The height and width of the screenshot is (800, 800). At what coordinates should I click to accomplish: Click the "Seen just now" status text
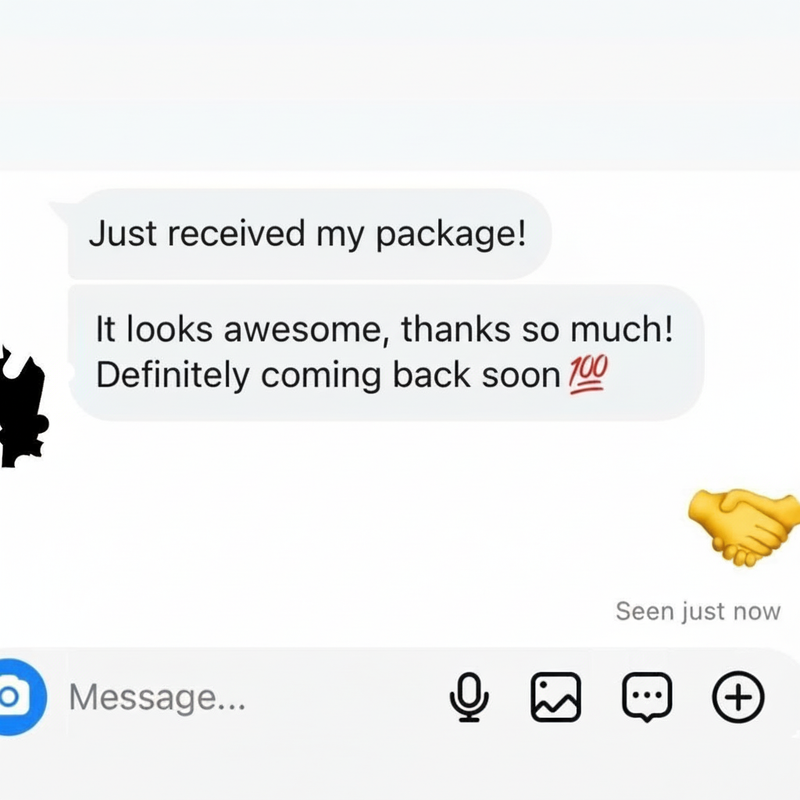coord(698,611)
